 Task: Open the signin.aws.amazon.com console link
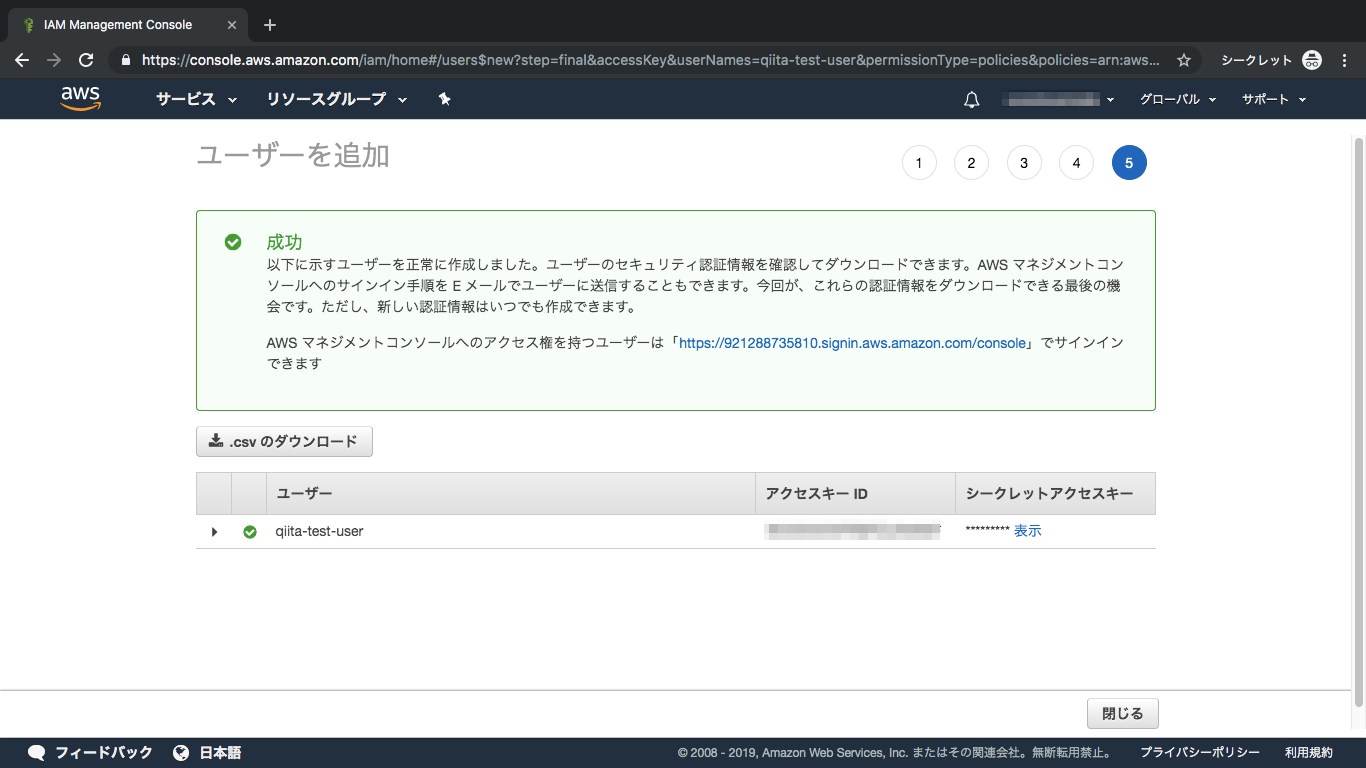pos(852,343)
